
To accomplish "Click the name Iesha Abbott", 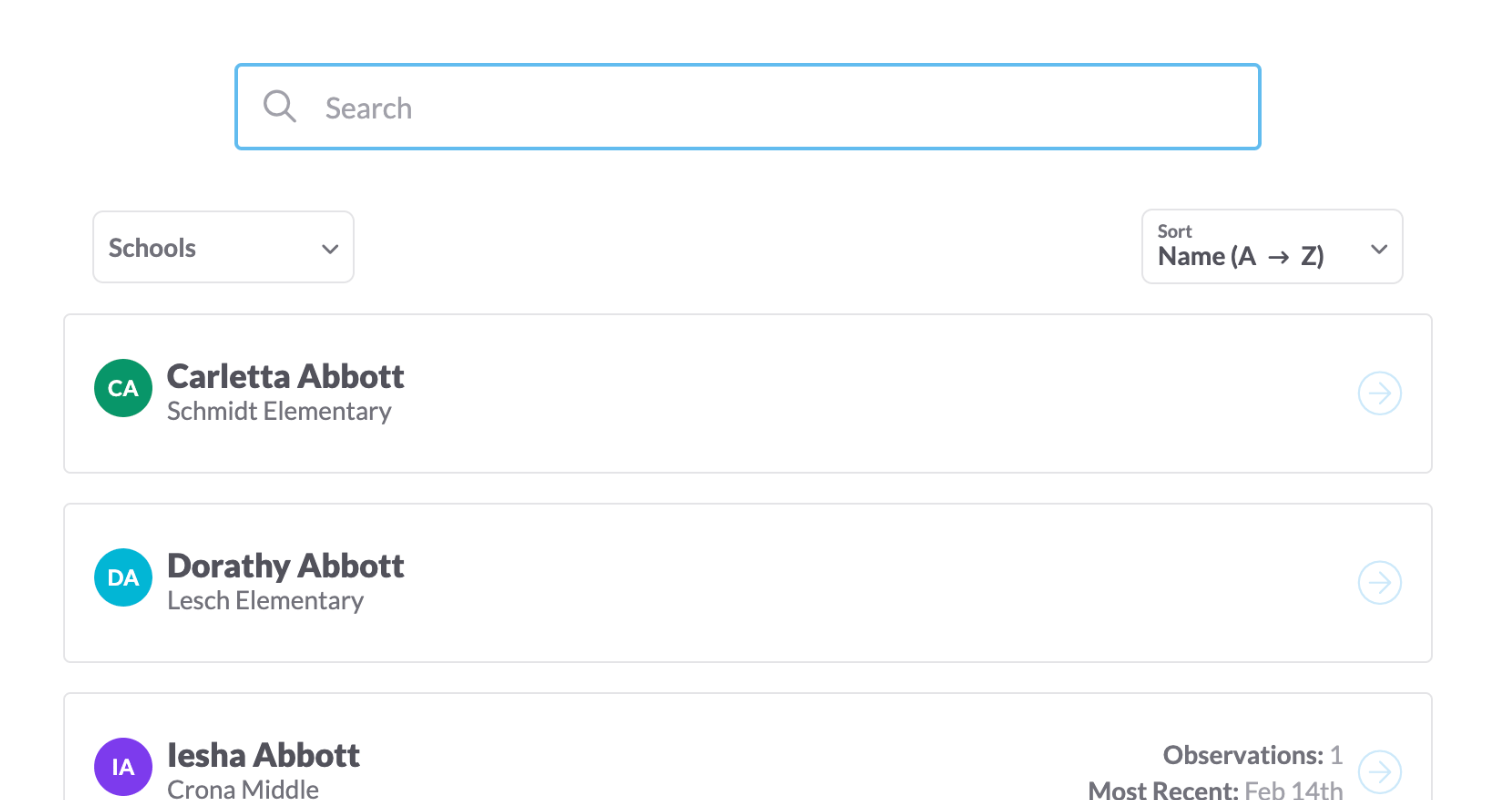I will (x=263, y=755).
